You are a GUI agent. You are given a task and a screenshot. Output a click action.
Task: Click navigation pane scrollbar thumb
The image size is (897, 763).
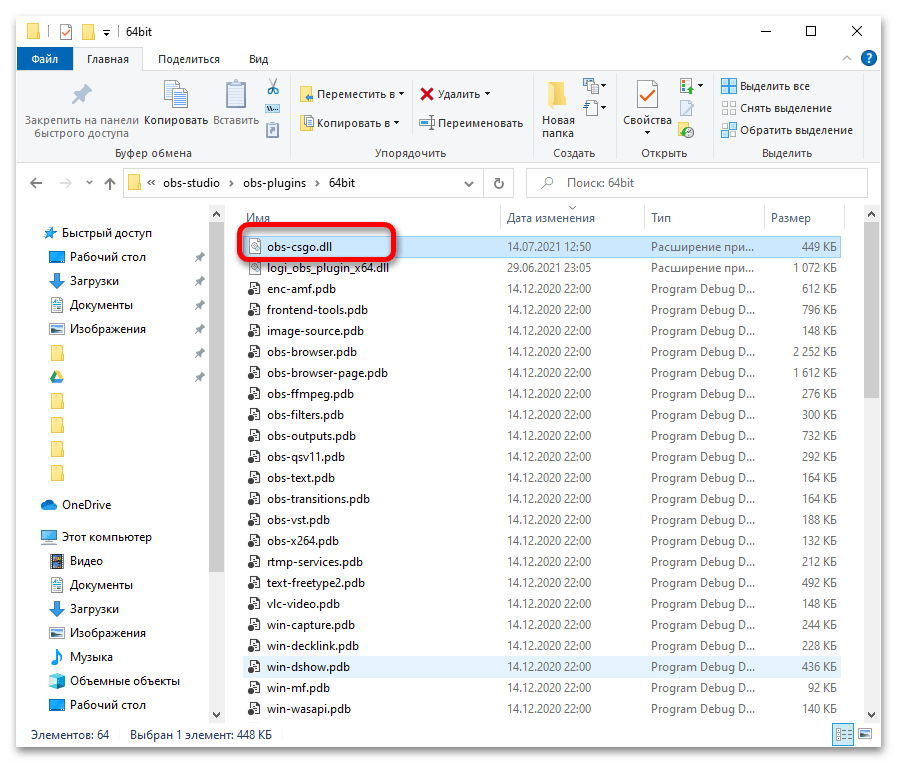click(x=216, y=397)
